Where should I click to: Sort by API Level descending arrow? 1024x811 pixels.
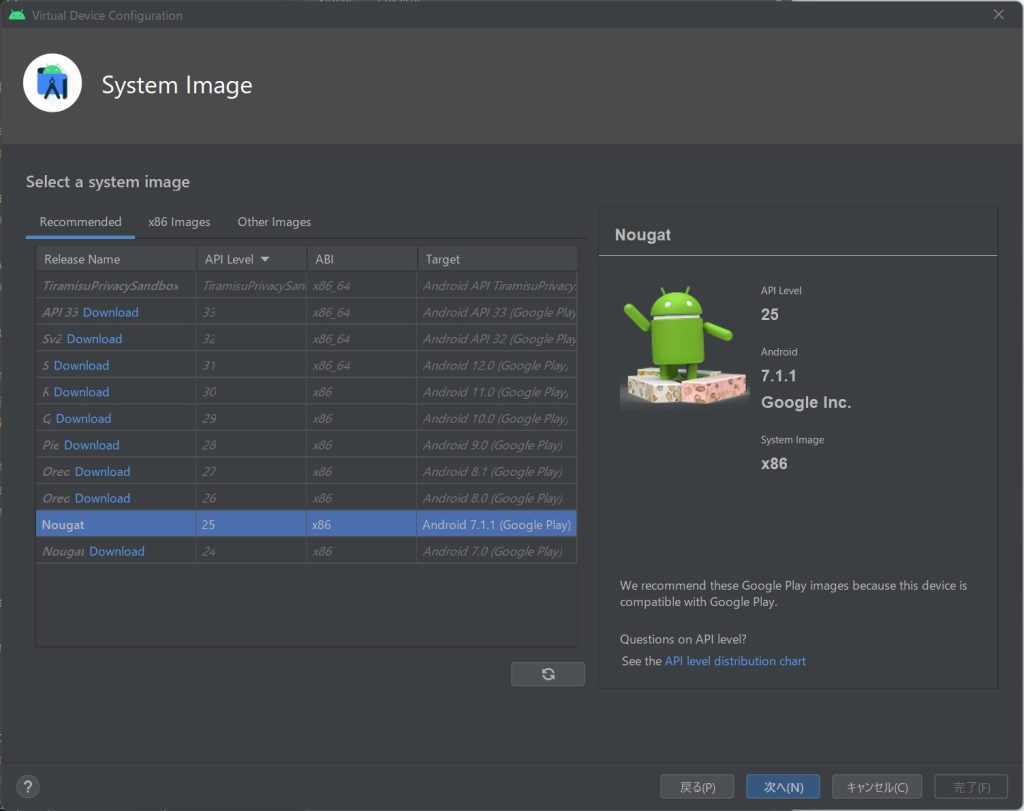click(x=265, y=259)
